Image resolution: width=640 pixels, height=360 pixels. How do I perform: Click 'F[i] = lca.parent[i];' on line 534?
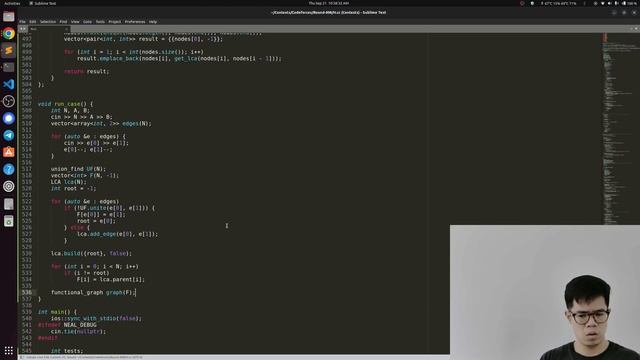[x=111, y=280]
